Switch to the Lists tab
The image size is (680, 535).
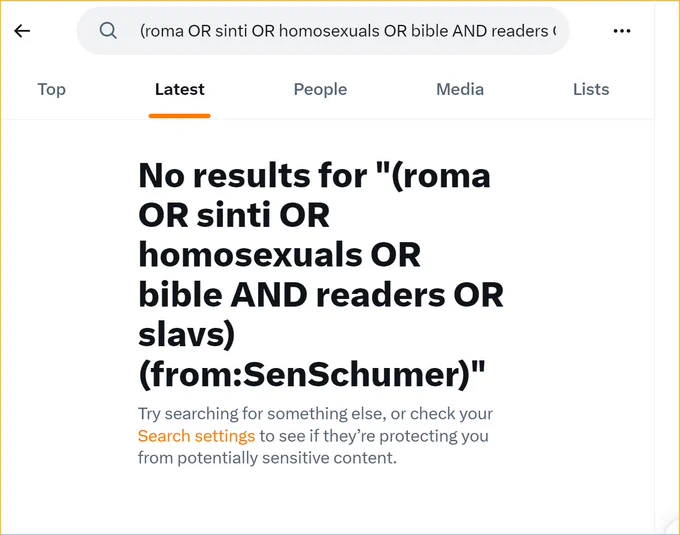591,89
